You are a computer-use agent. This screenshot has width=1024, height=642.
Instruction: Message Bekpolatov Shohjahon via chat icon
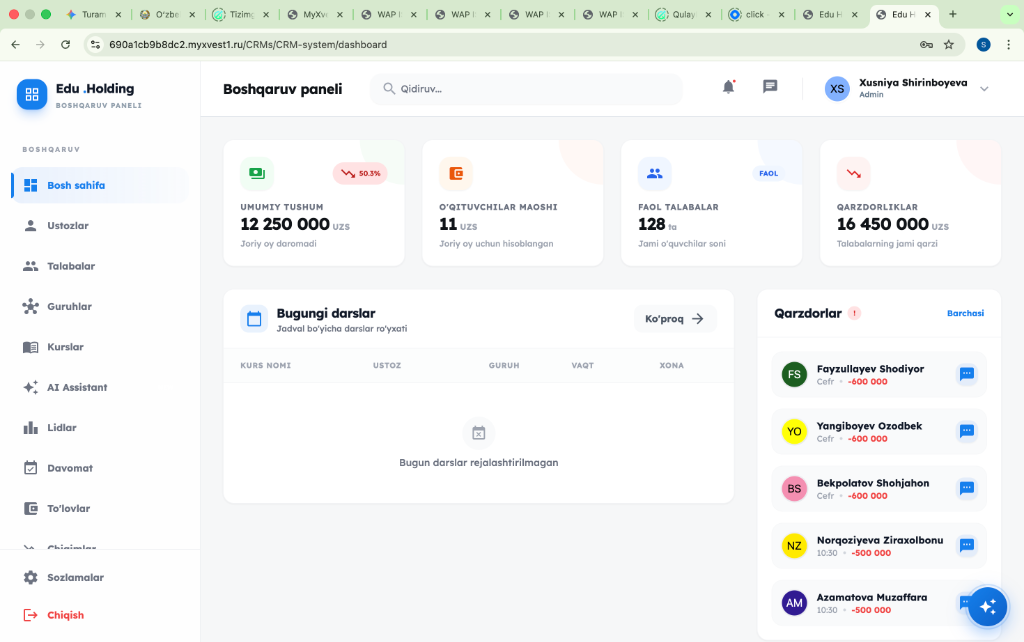click(x=967, y=489)
